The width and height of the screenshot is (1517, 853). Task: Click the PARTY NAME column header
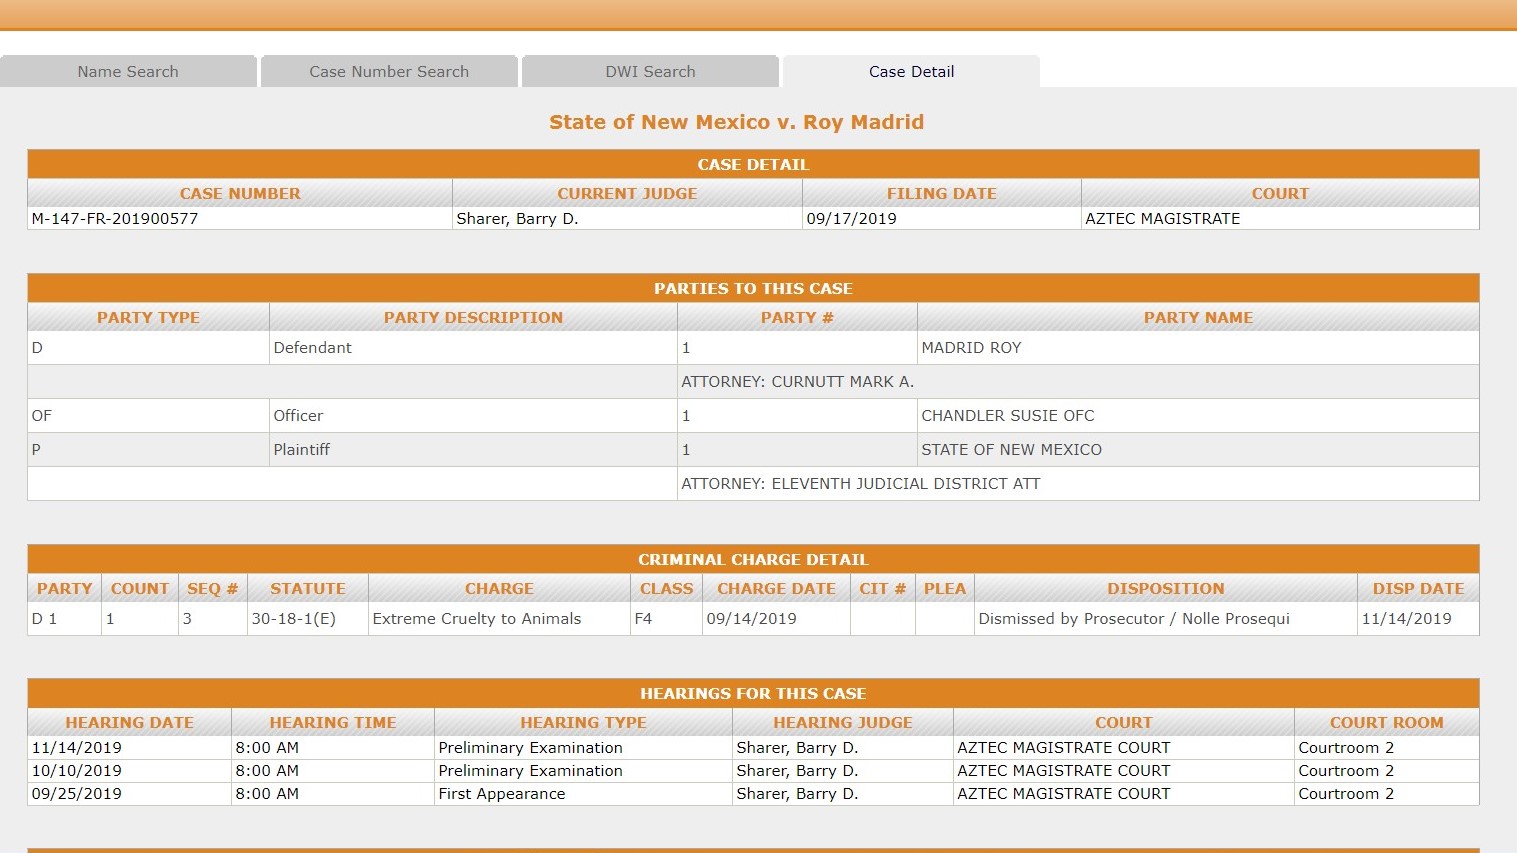(x=1198, y=318)
